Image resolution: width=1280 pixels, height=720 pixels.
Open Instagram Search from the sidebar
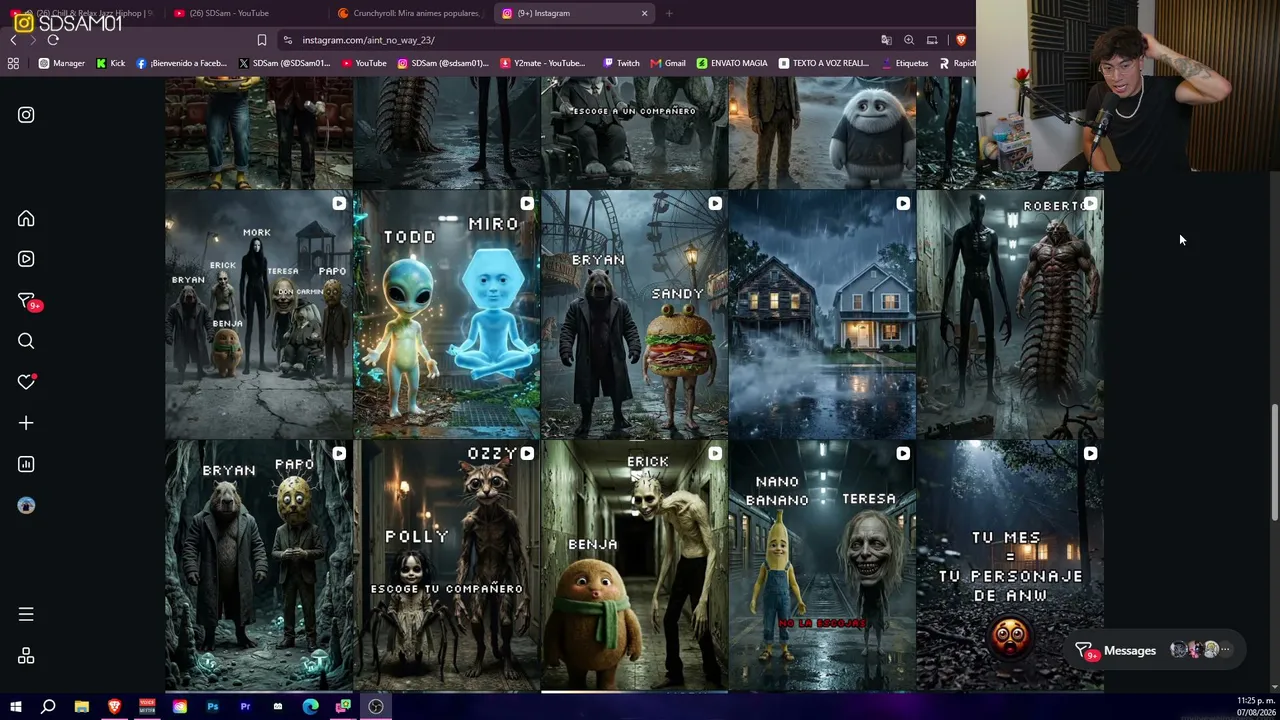tap(26, 341)
